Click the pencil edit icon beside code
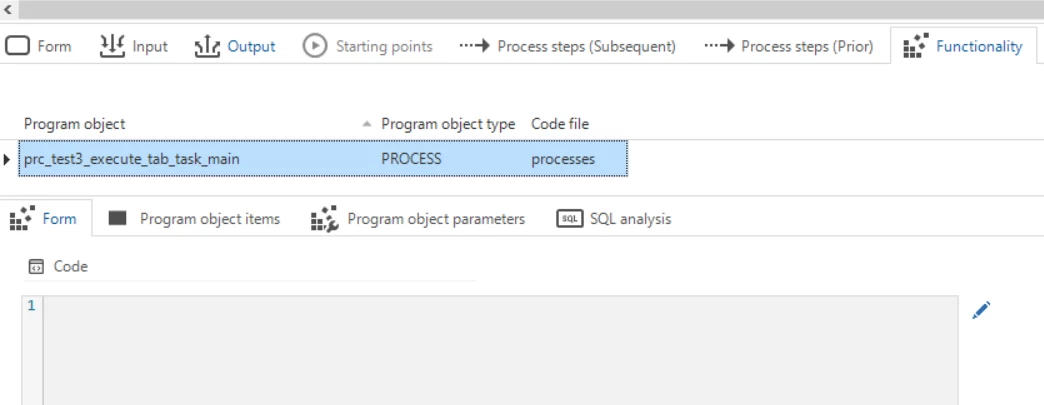 click(981, 310)
